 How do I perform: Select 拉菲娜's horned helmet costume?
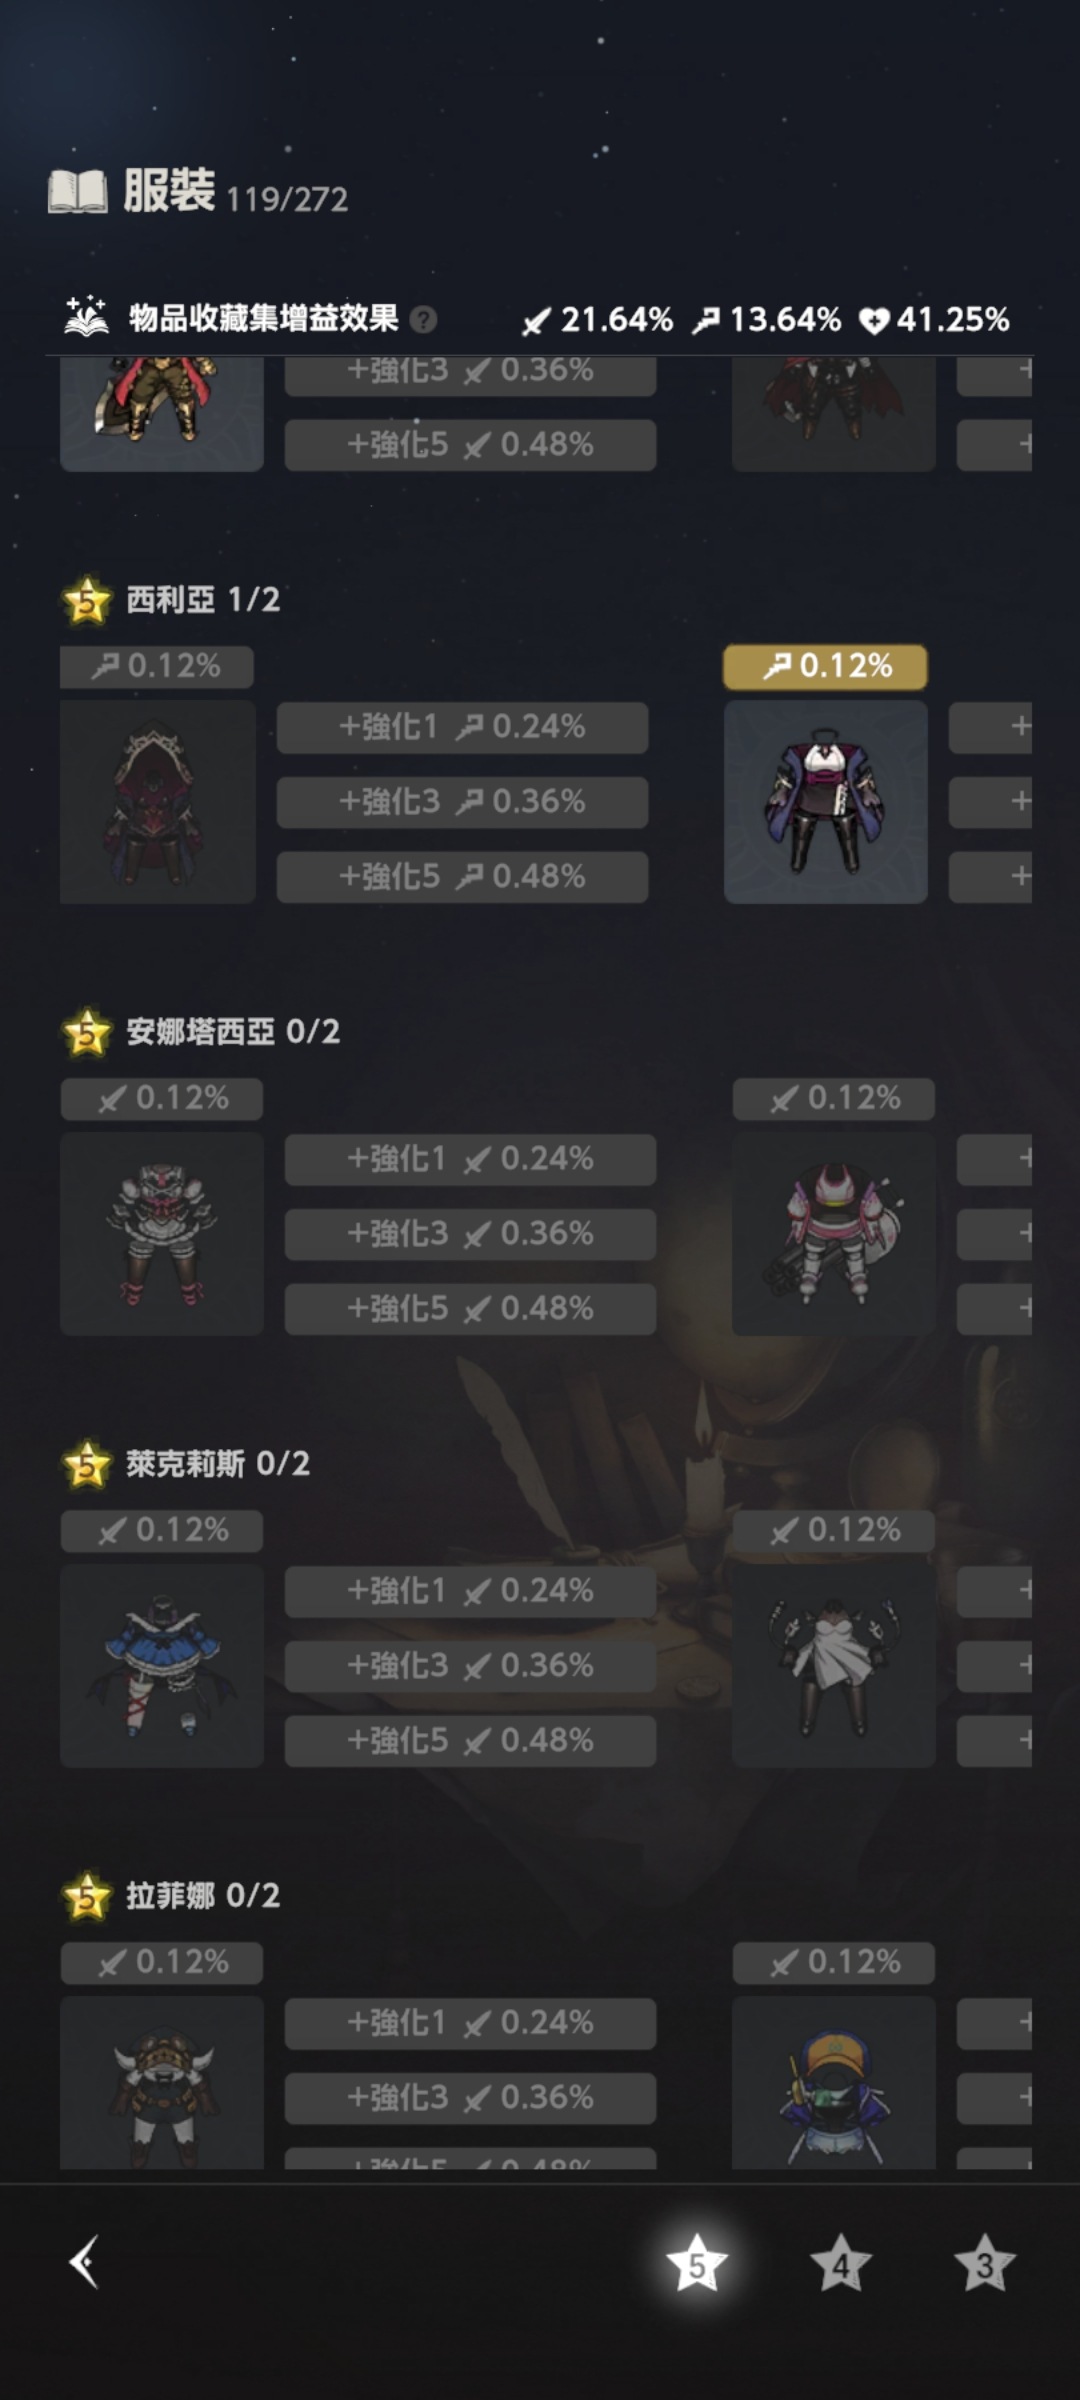click(162, 2082)
